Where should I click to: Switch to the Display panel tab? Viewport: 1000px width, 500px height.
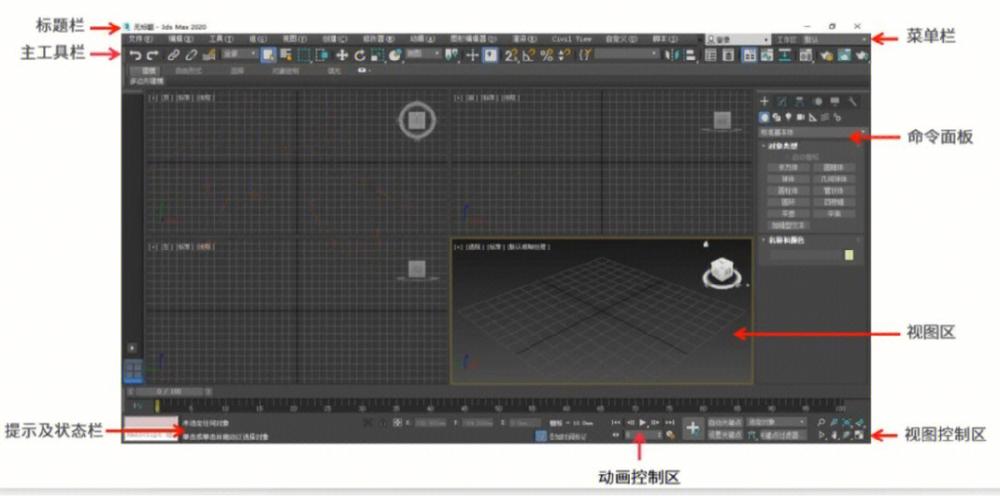tap(835, 101)
